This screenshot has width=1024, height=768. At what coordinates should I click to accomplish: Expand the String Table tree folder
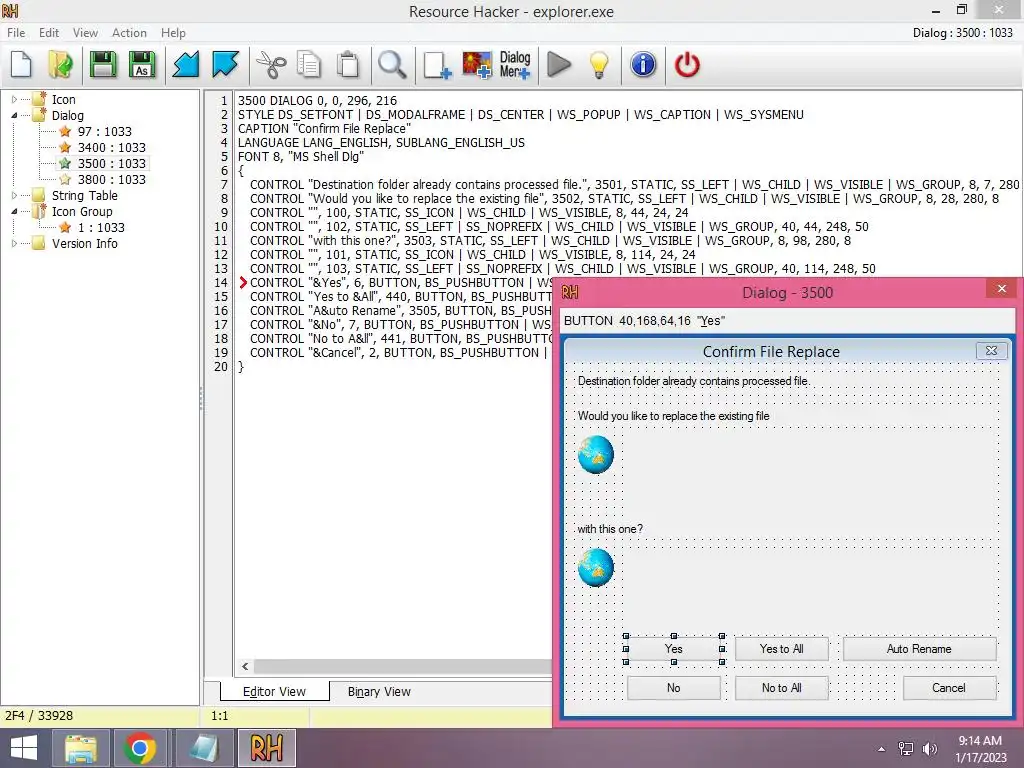click(14, 195)
